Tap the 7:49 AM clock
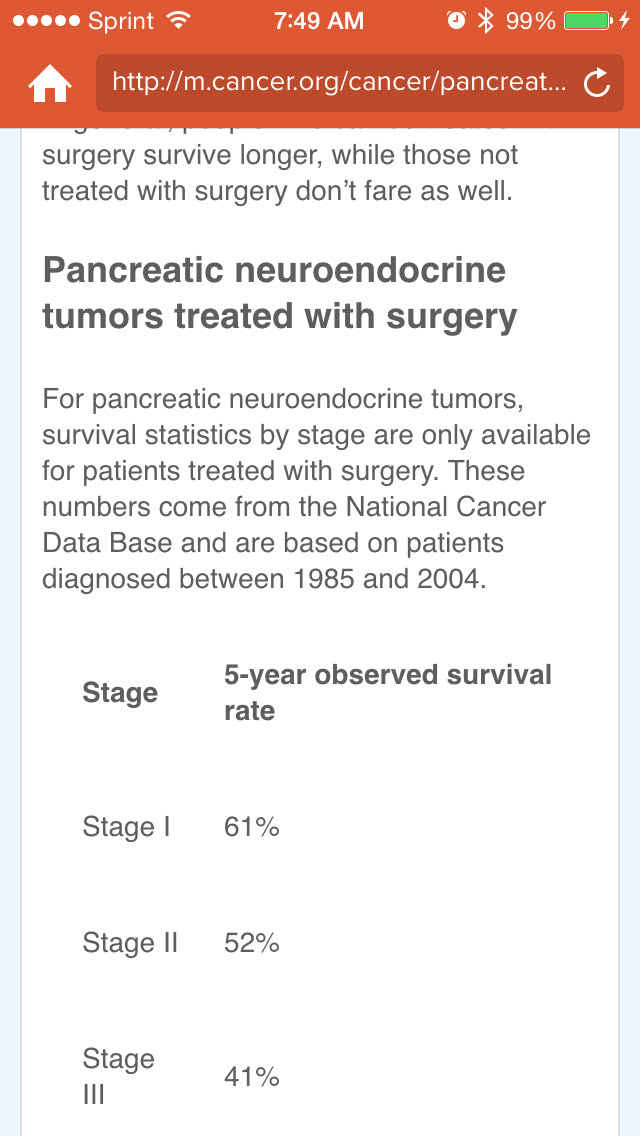 click(x=319, y=20)
